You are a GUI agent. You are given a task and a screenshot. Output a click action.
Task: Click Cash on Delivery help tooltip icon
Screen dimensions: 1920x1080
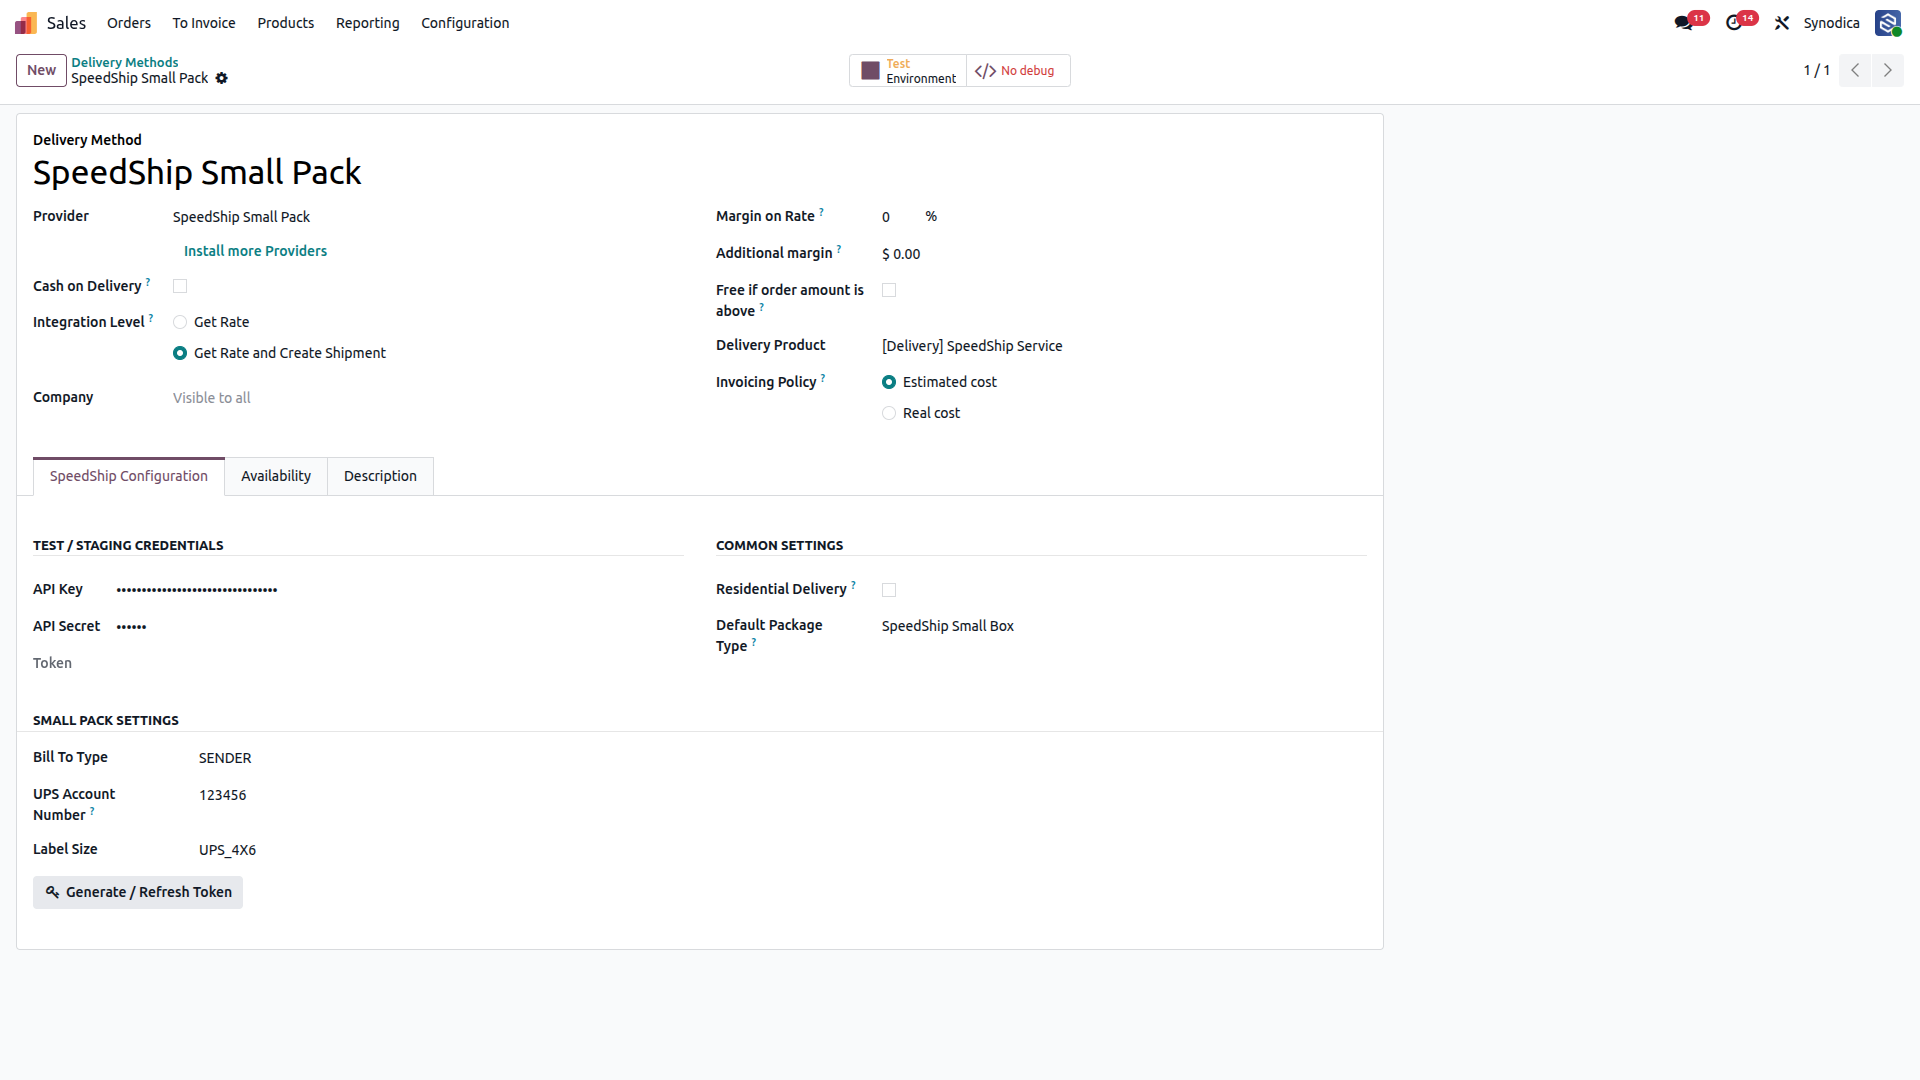click(x=148, y=282)
